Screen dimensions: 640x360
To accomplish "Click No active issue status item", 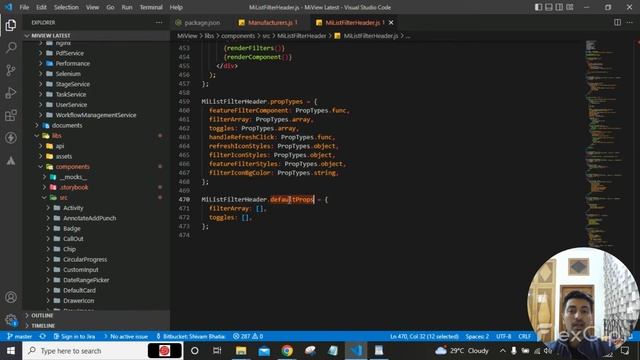I will (126, 336).
